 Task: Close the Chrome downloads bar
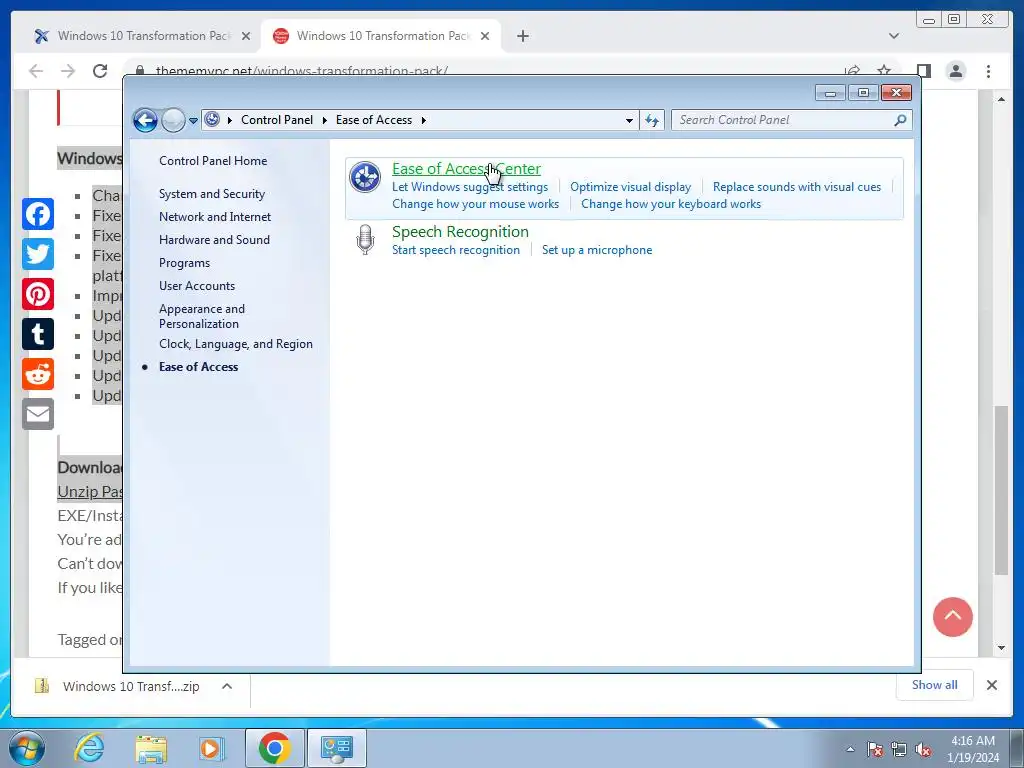991,685
